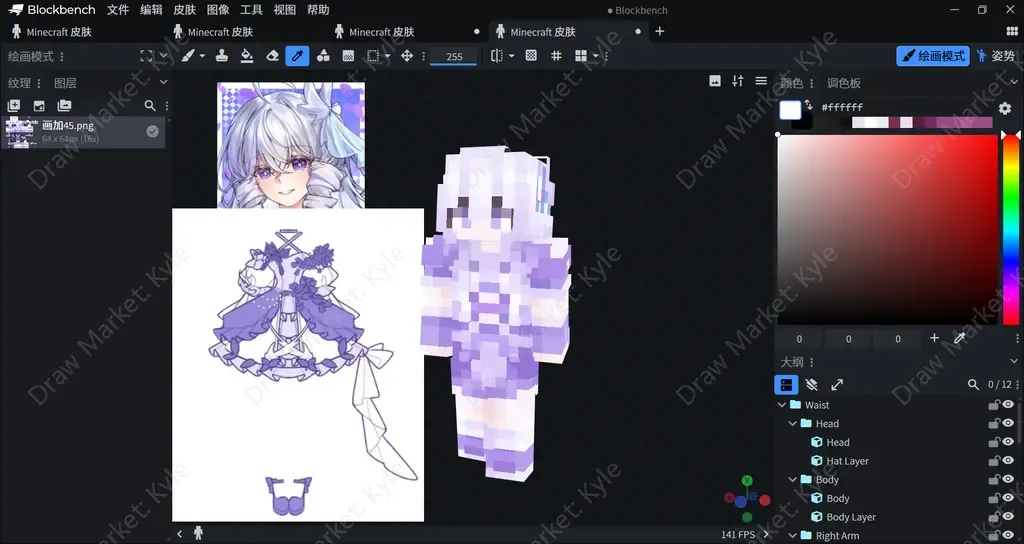This screenshot has height=544, width=1024.
Task: Toggle visibility of Body Layer cube
Action: click(1008, 517)
